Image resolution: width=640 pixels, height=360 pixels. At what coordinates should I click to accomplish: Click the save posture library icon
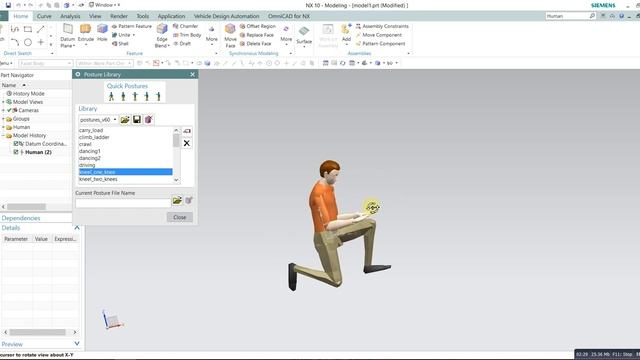(137, 120)
